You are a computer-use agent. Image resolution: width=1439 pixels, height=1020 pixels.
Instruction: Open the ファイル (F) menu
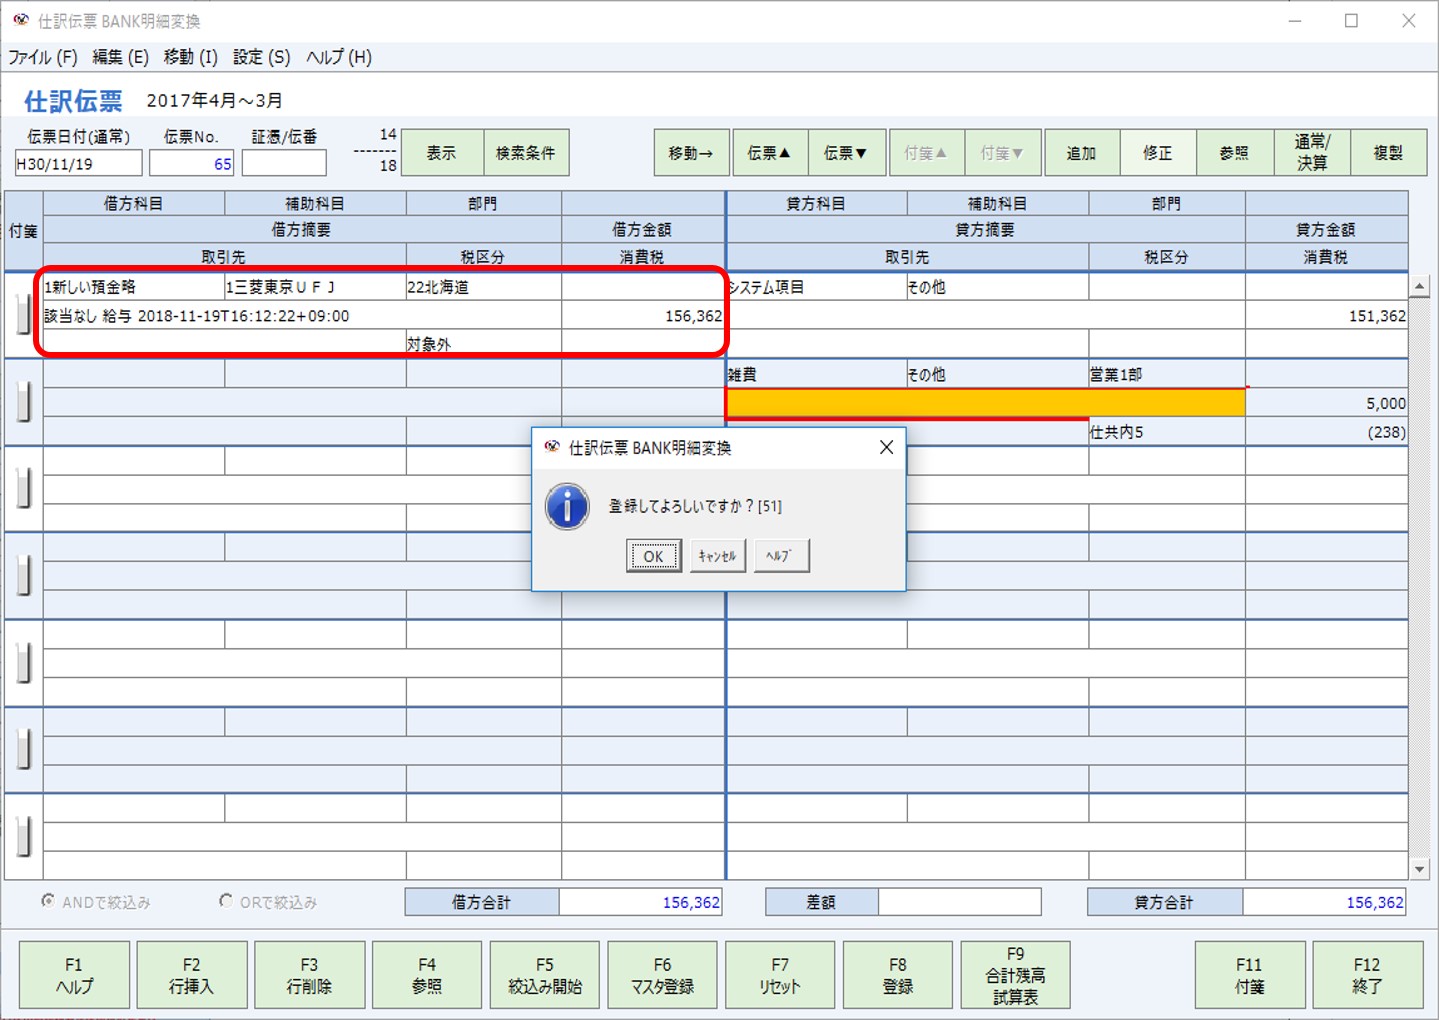coord(42,57)
